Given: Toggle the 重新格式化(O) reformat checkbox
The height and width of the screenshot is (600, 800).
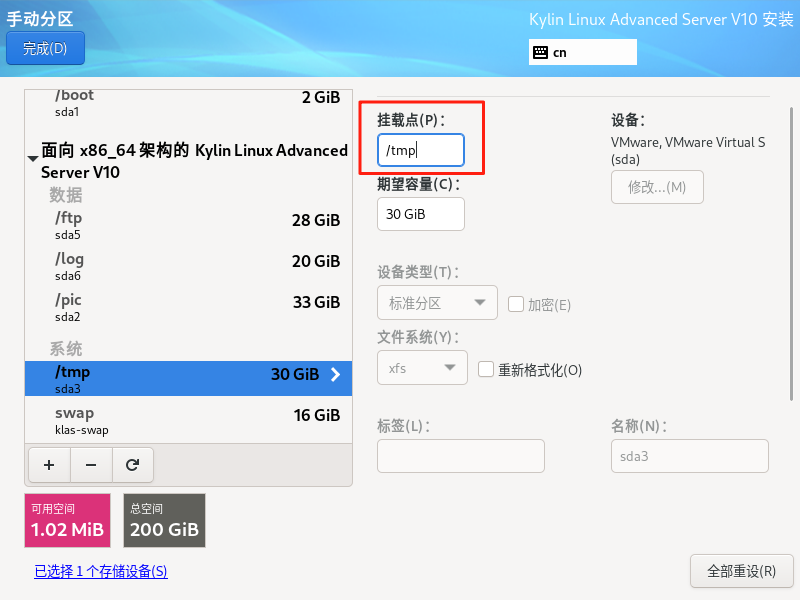Looking at the screenshot, I should [486, 369].
